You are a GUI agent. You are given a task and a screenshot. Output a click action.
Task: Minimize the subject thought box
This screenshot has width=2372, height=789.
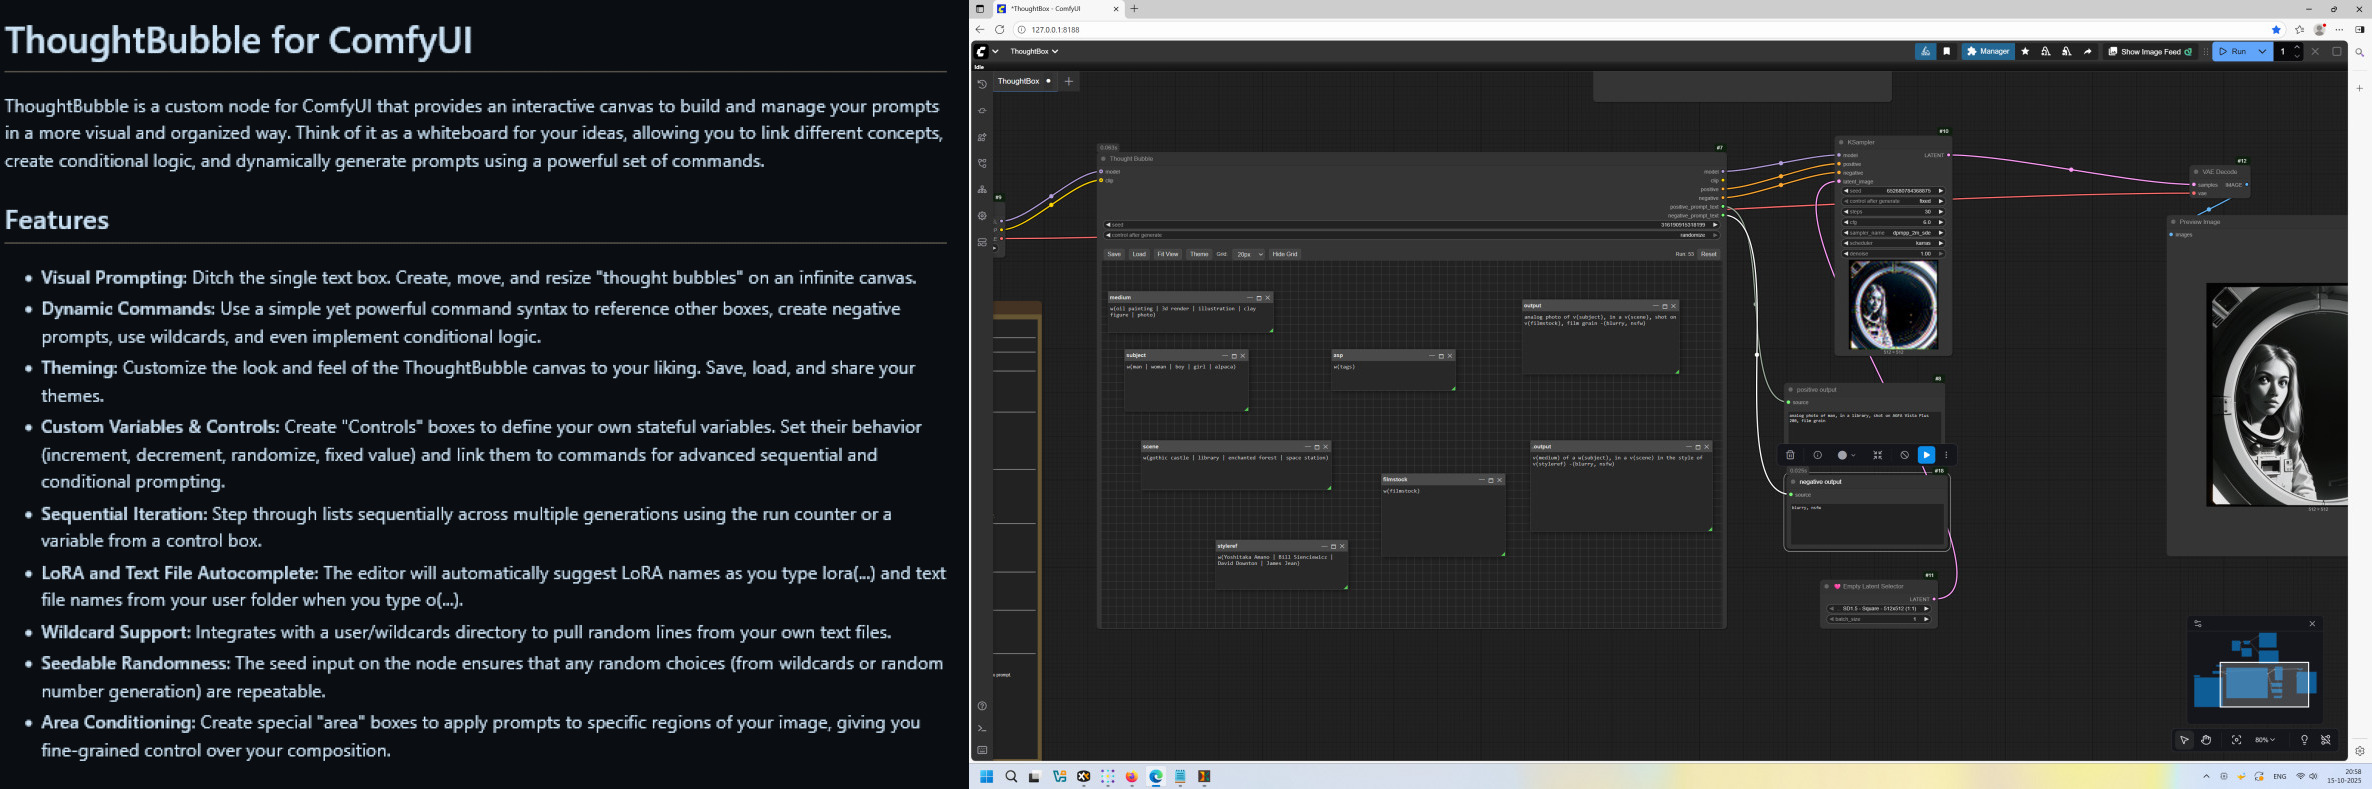pyautogui.click(x=1225, y=356)
